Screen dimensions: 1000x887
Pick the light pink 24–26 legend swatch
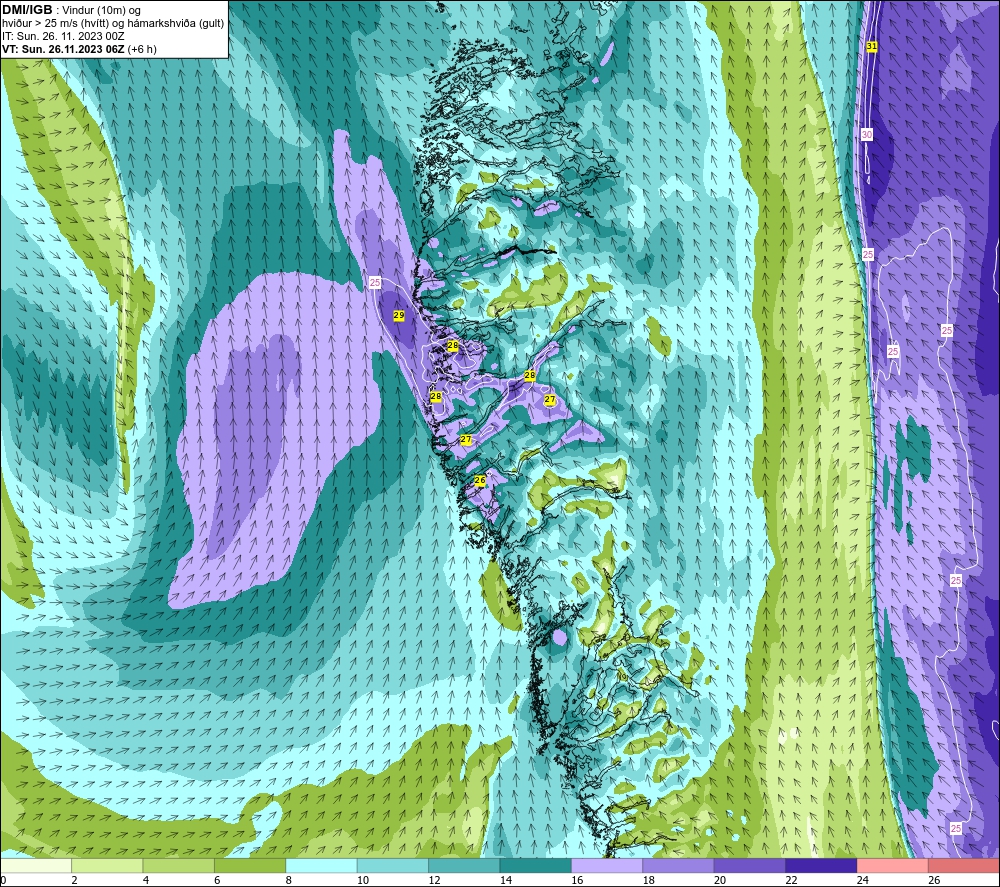(x=893, y=865)
